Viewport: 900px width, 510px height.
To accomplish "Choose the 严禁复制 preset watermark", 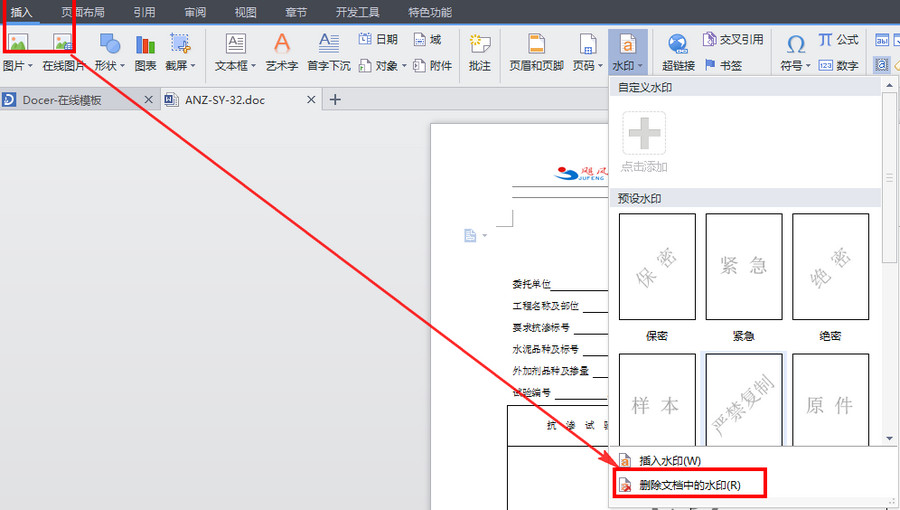I will pyautogui.click(x=744, y=399).
